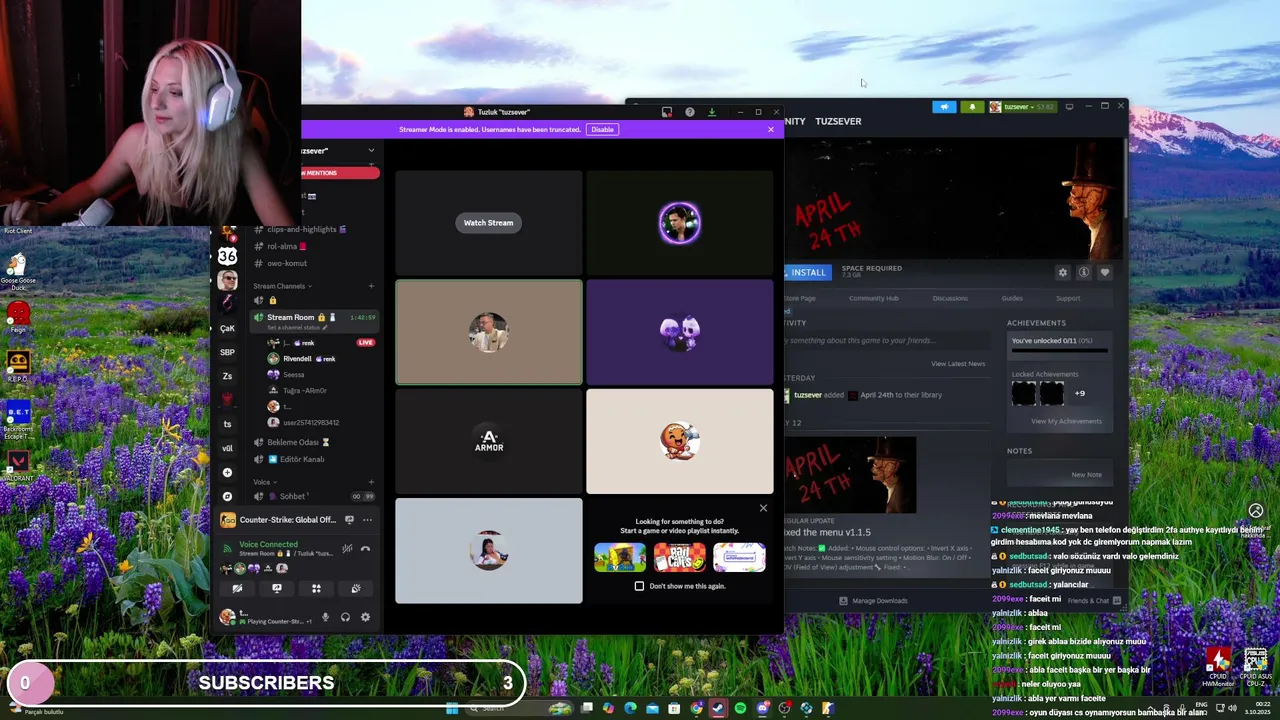Select ARMOR participant tile
This screenshot has width=1280, height=720.
click(x=488, y=441)
